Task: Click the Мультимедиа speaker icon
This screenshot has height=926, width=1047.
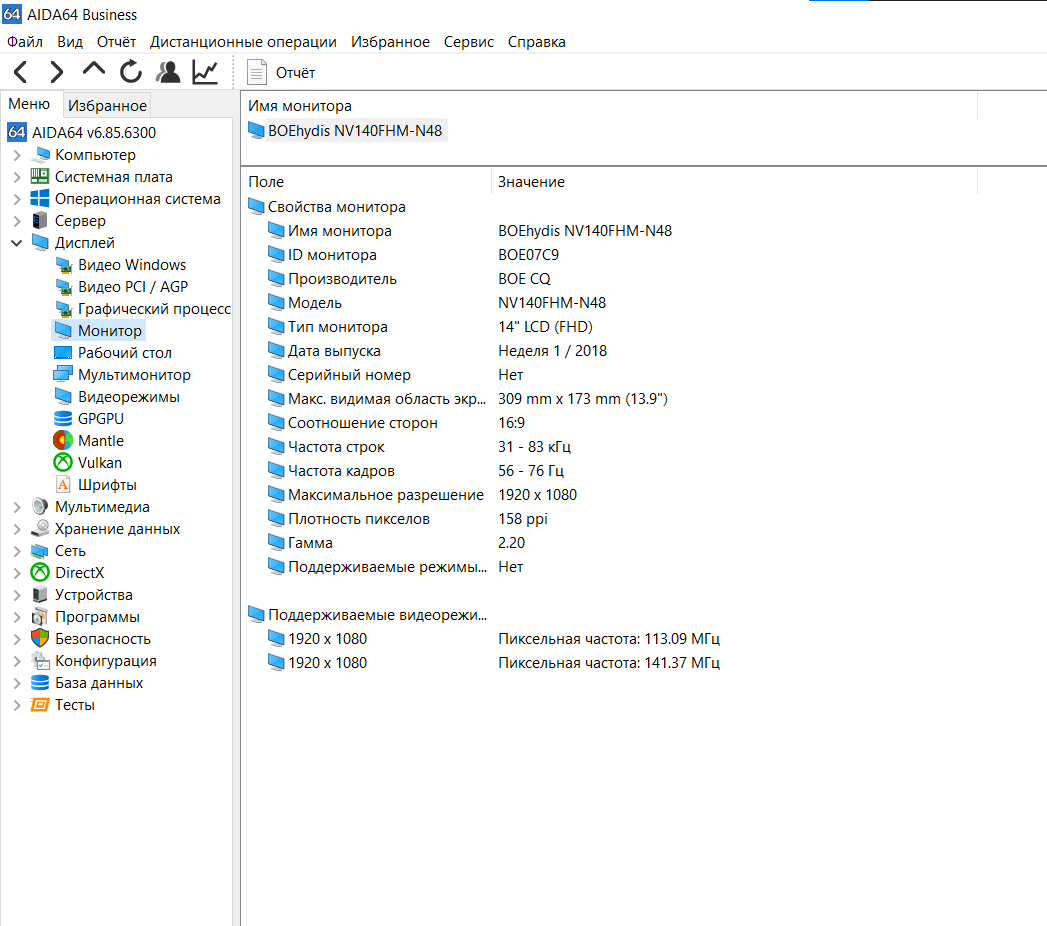Action: coord(40,507)
